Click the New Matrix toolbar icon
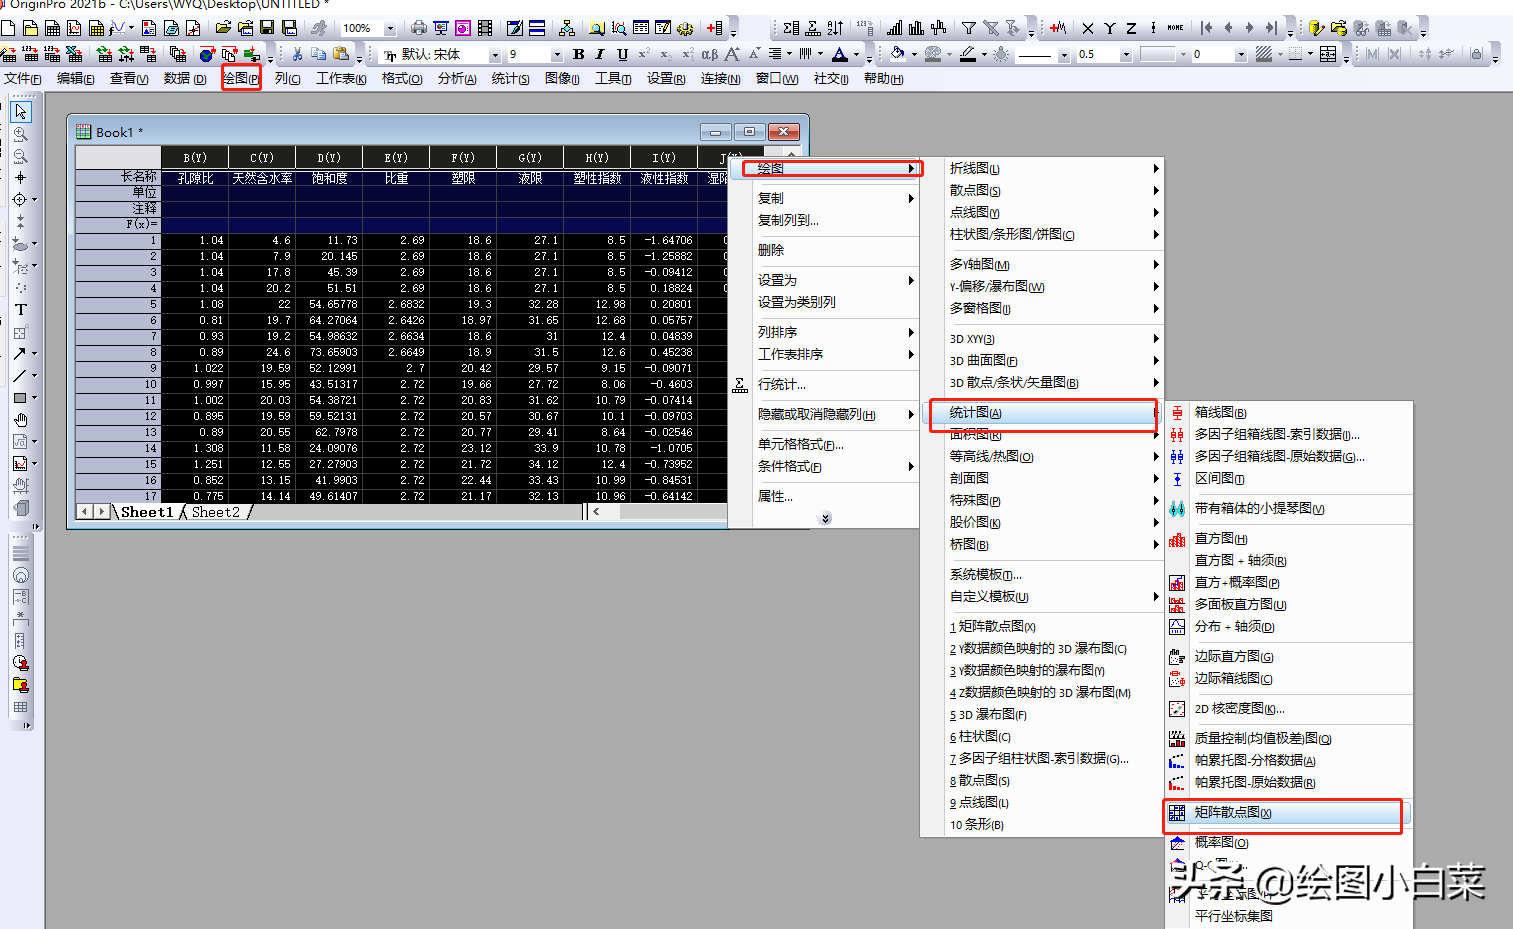Image resolution: width=1513 pixels, height=929 pixels. coord(97,28)
